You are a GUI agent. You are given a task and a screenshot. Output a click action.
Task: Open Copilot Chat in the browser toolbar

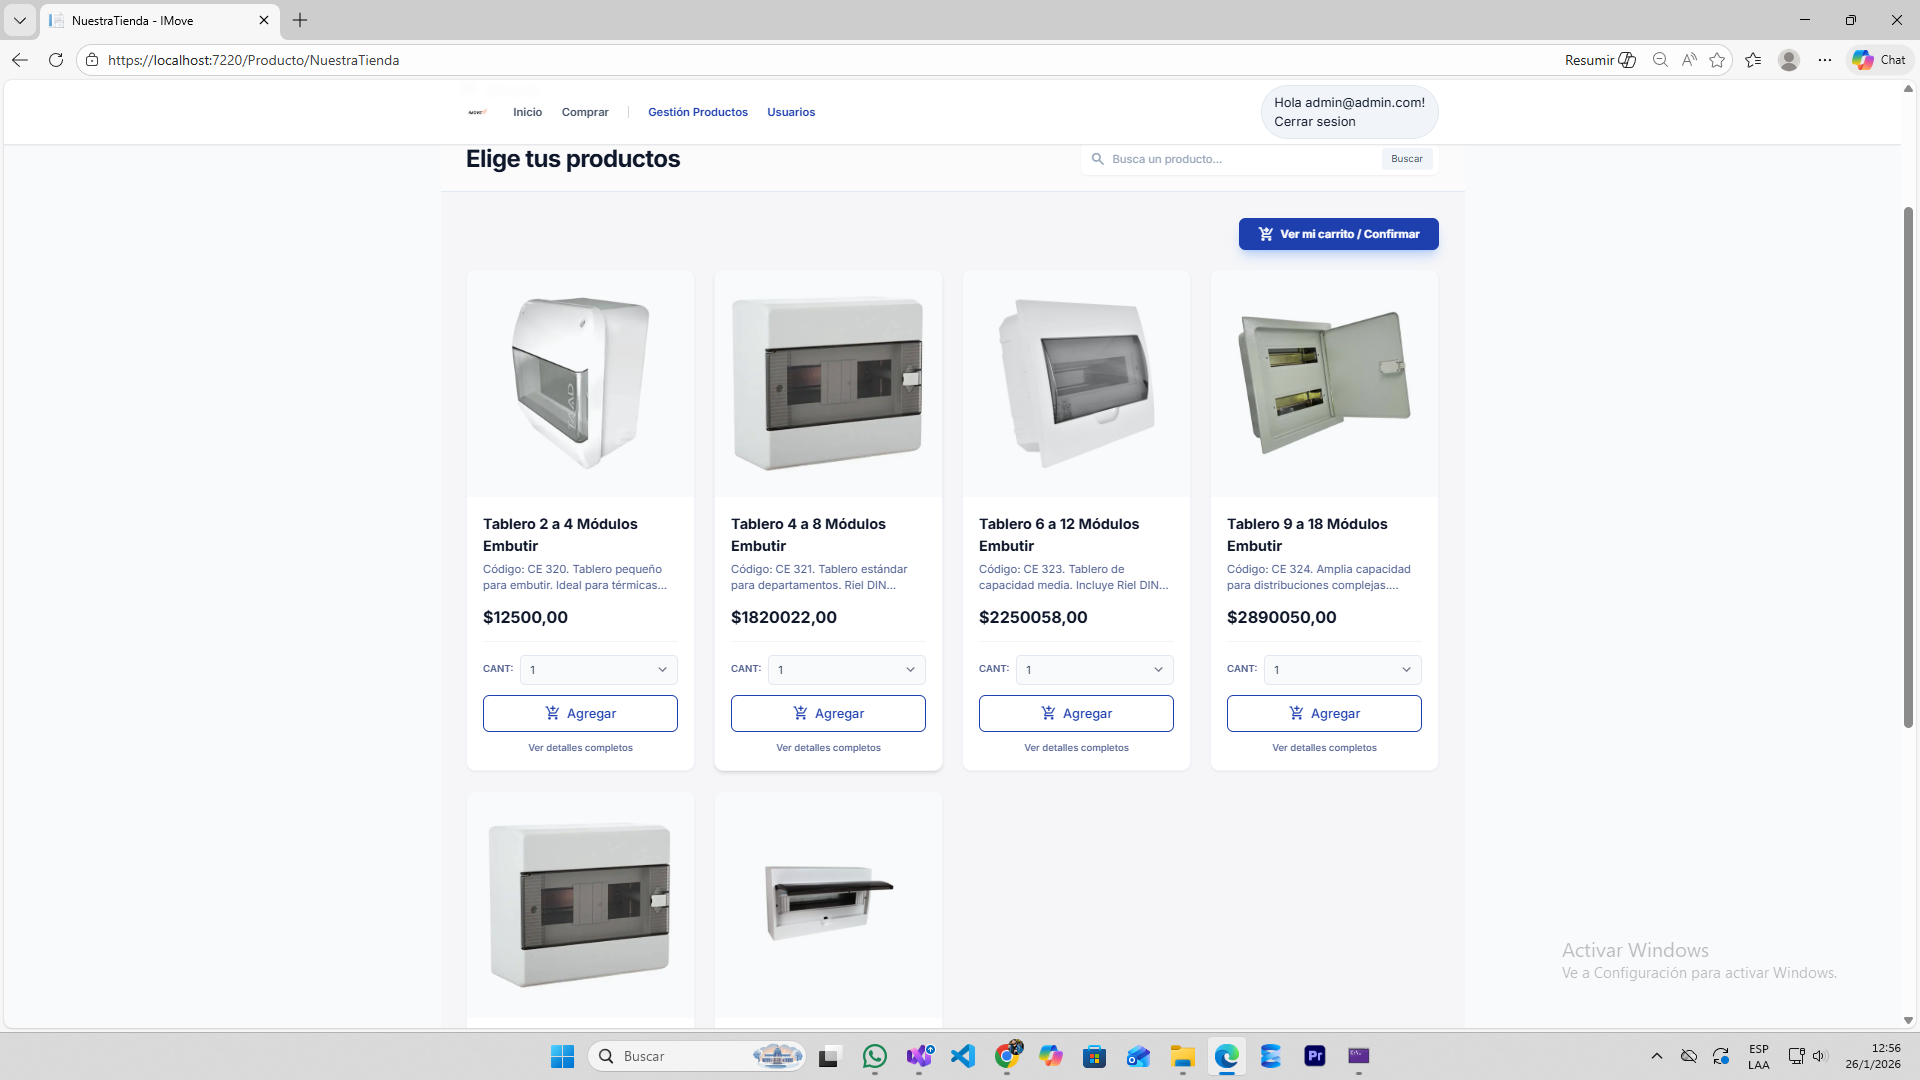(x=1878, y=60)
